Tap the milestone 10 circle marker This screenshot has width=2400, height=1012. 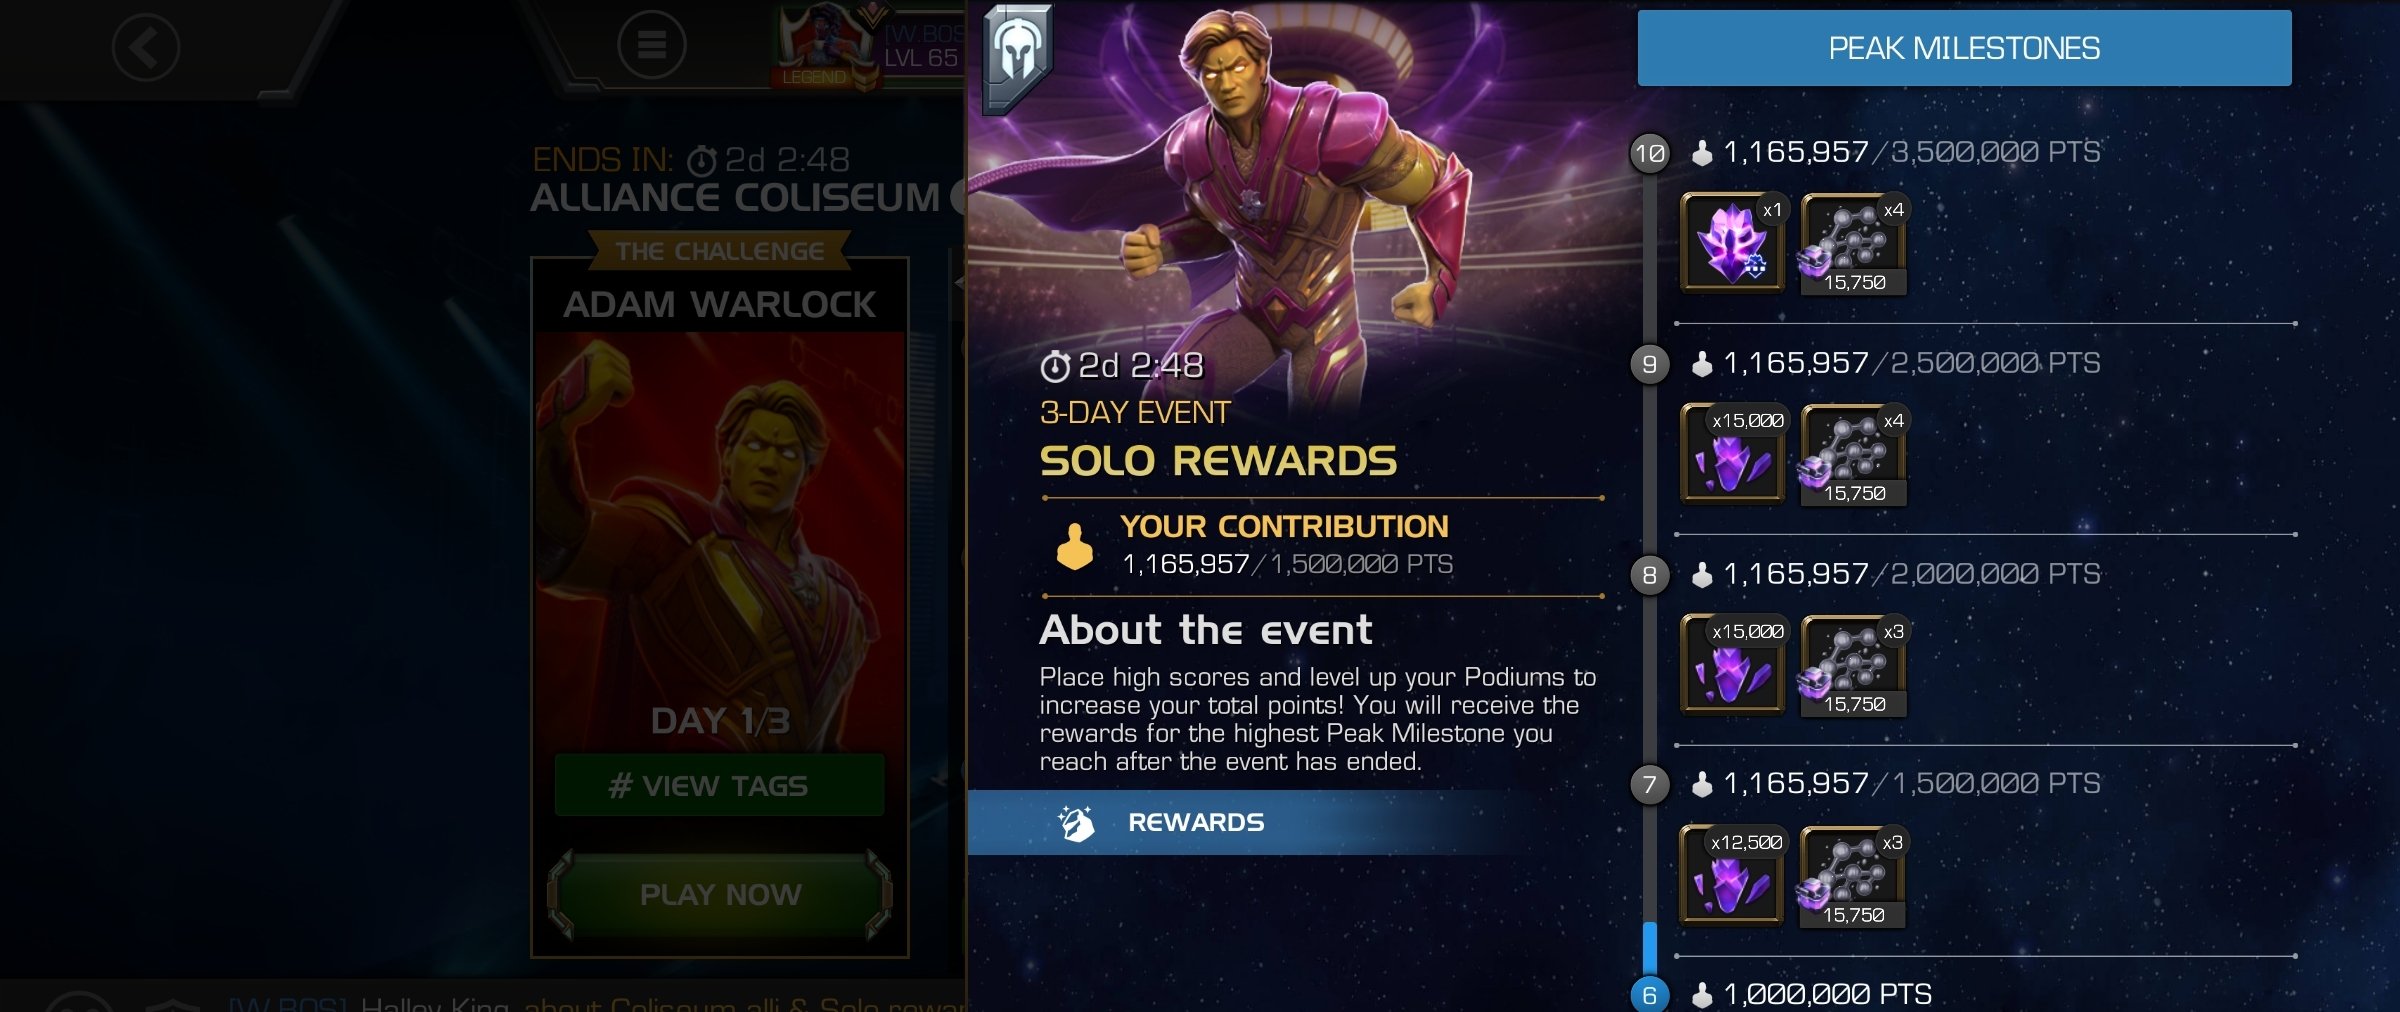pos(1650,153)
